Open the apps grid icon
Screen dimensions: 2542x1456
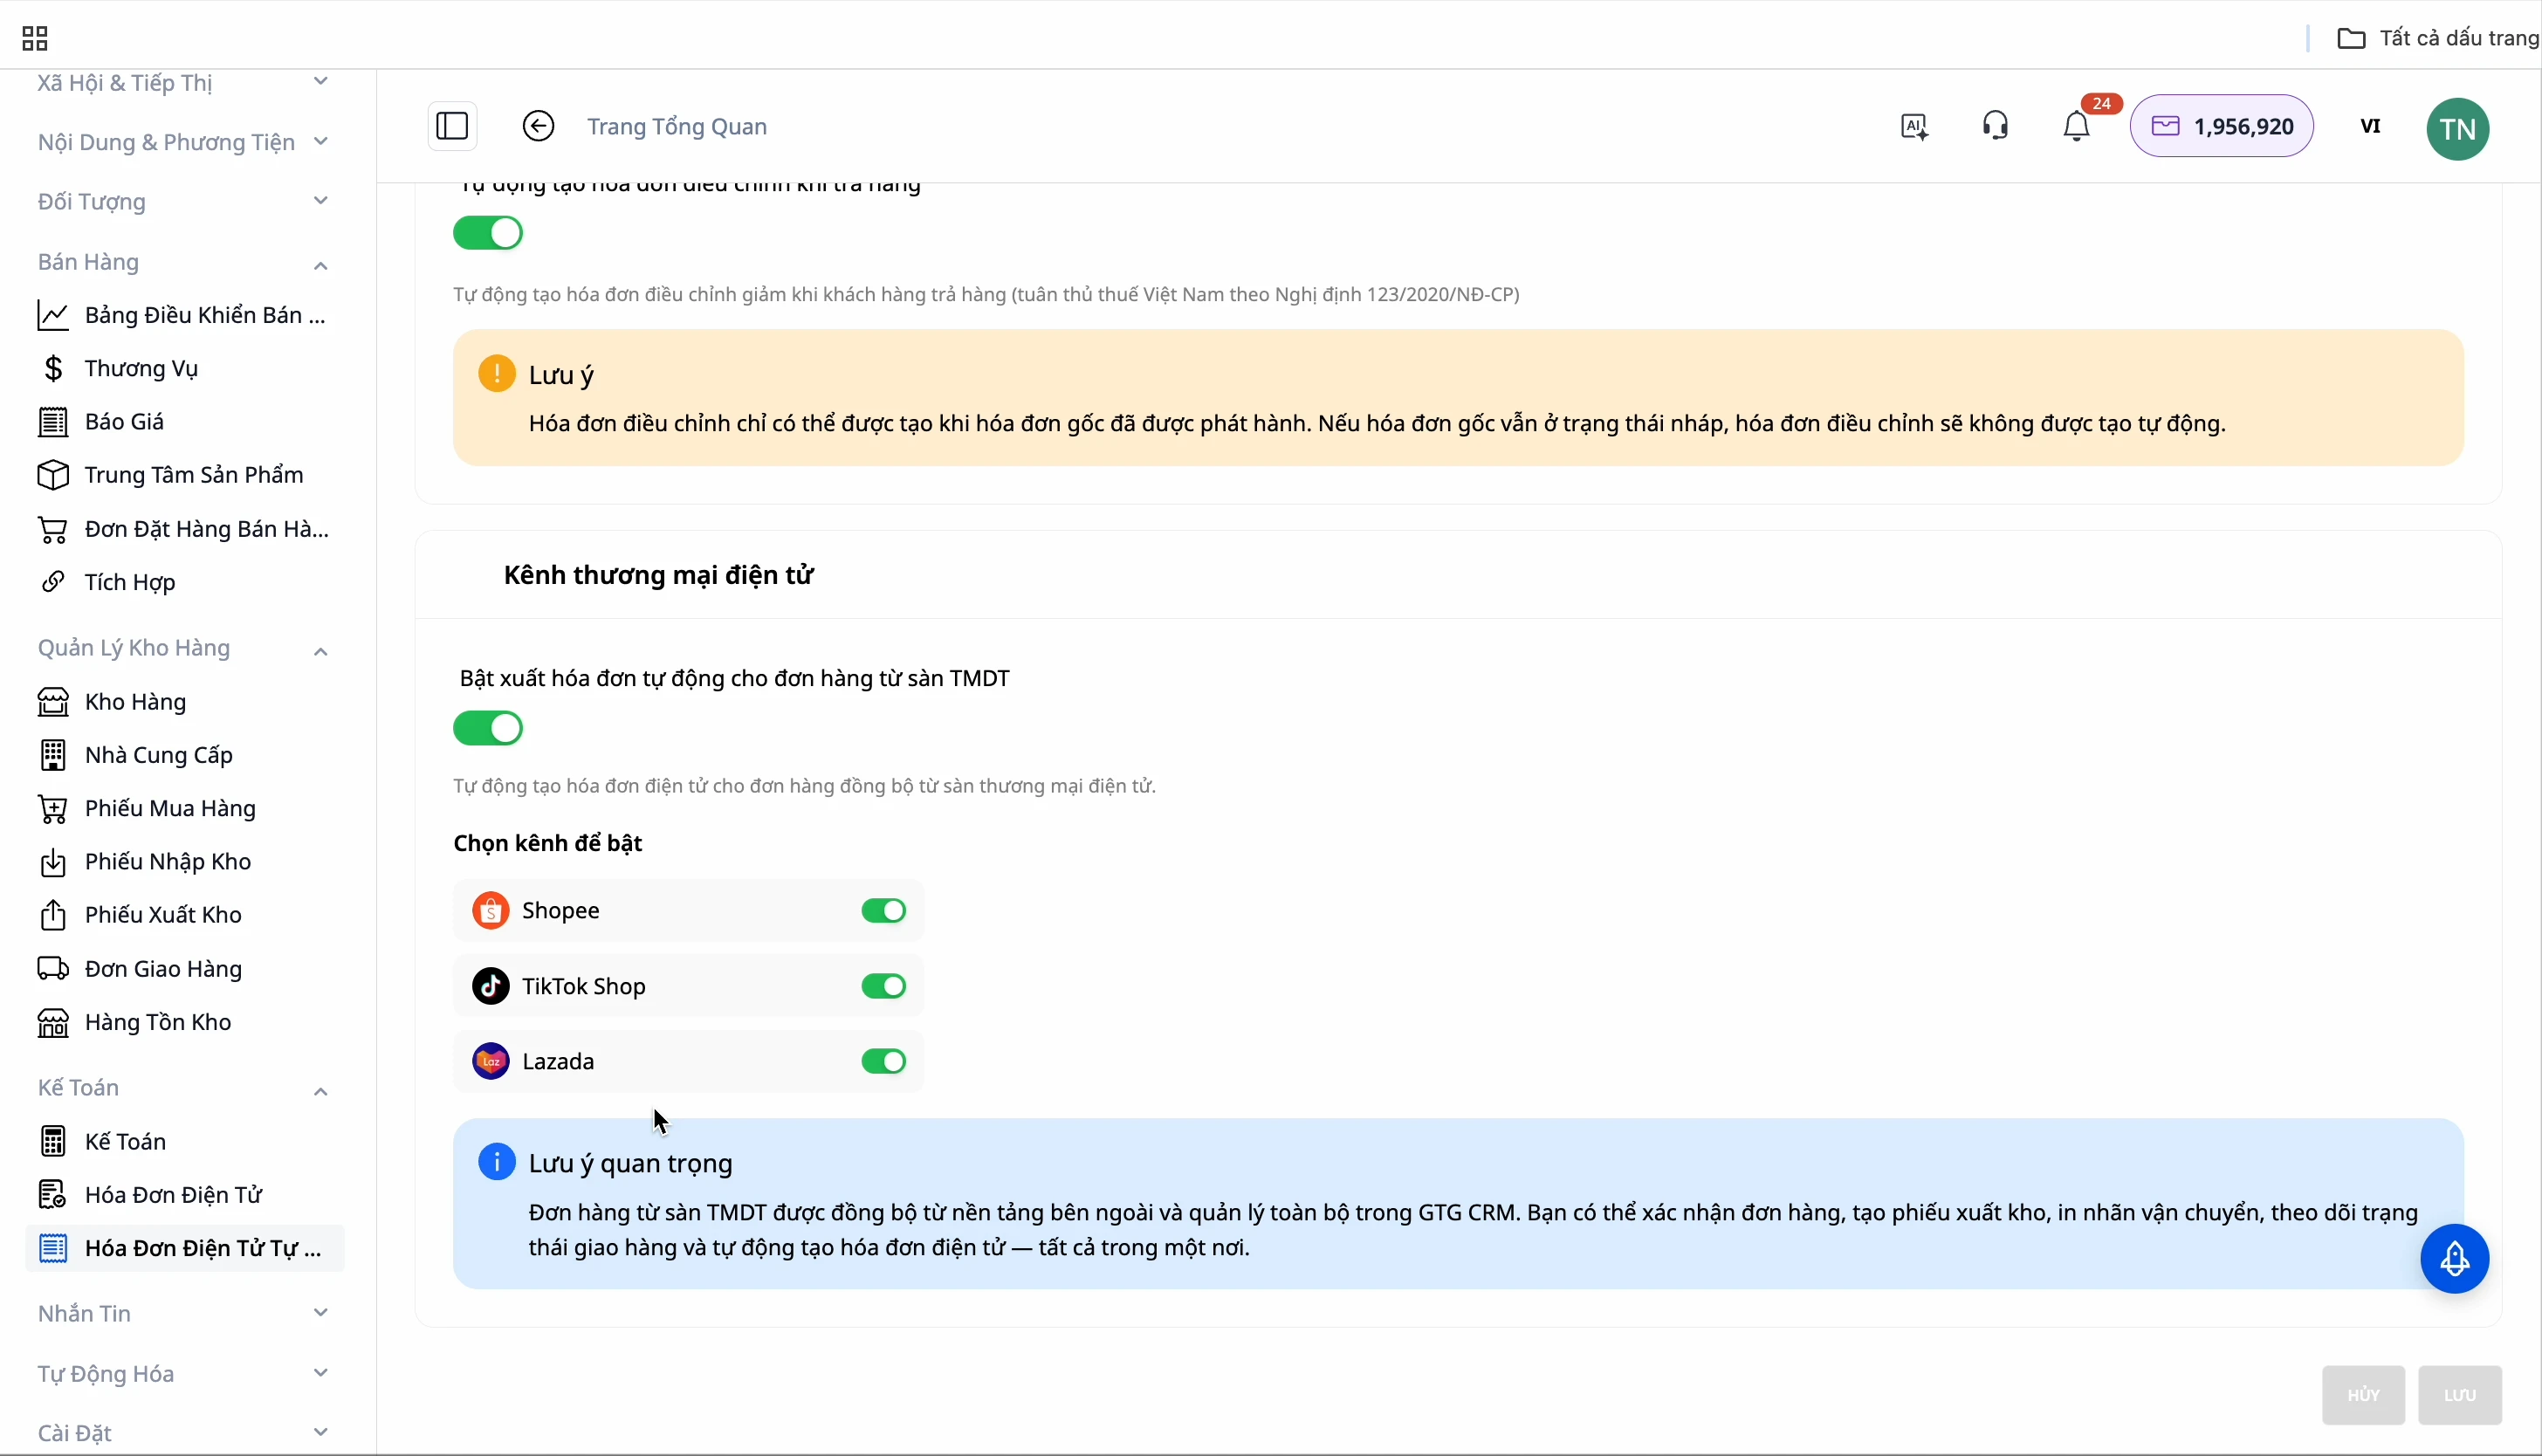[35, 39]
